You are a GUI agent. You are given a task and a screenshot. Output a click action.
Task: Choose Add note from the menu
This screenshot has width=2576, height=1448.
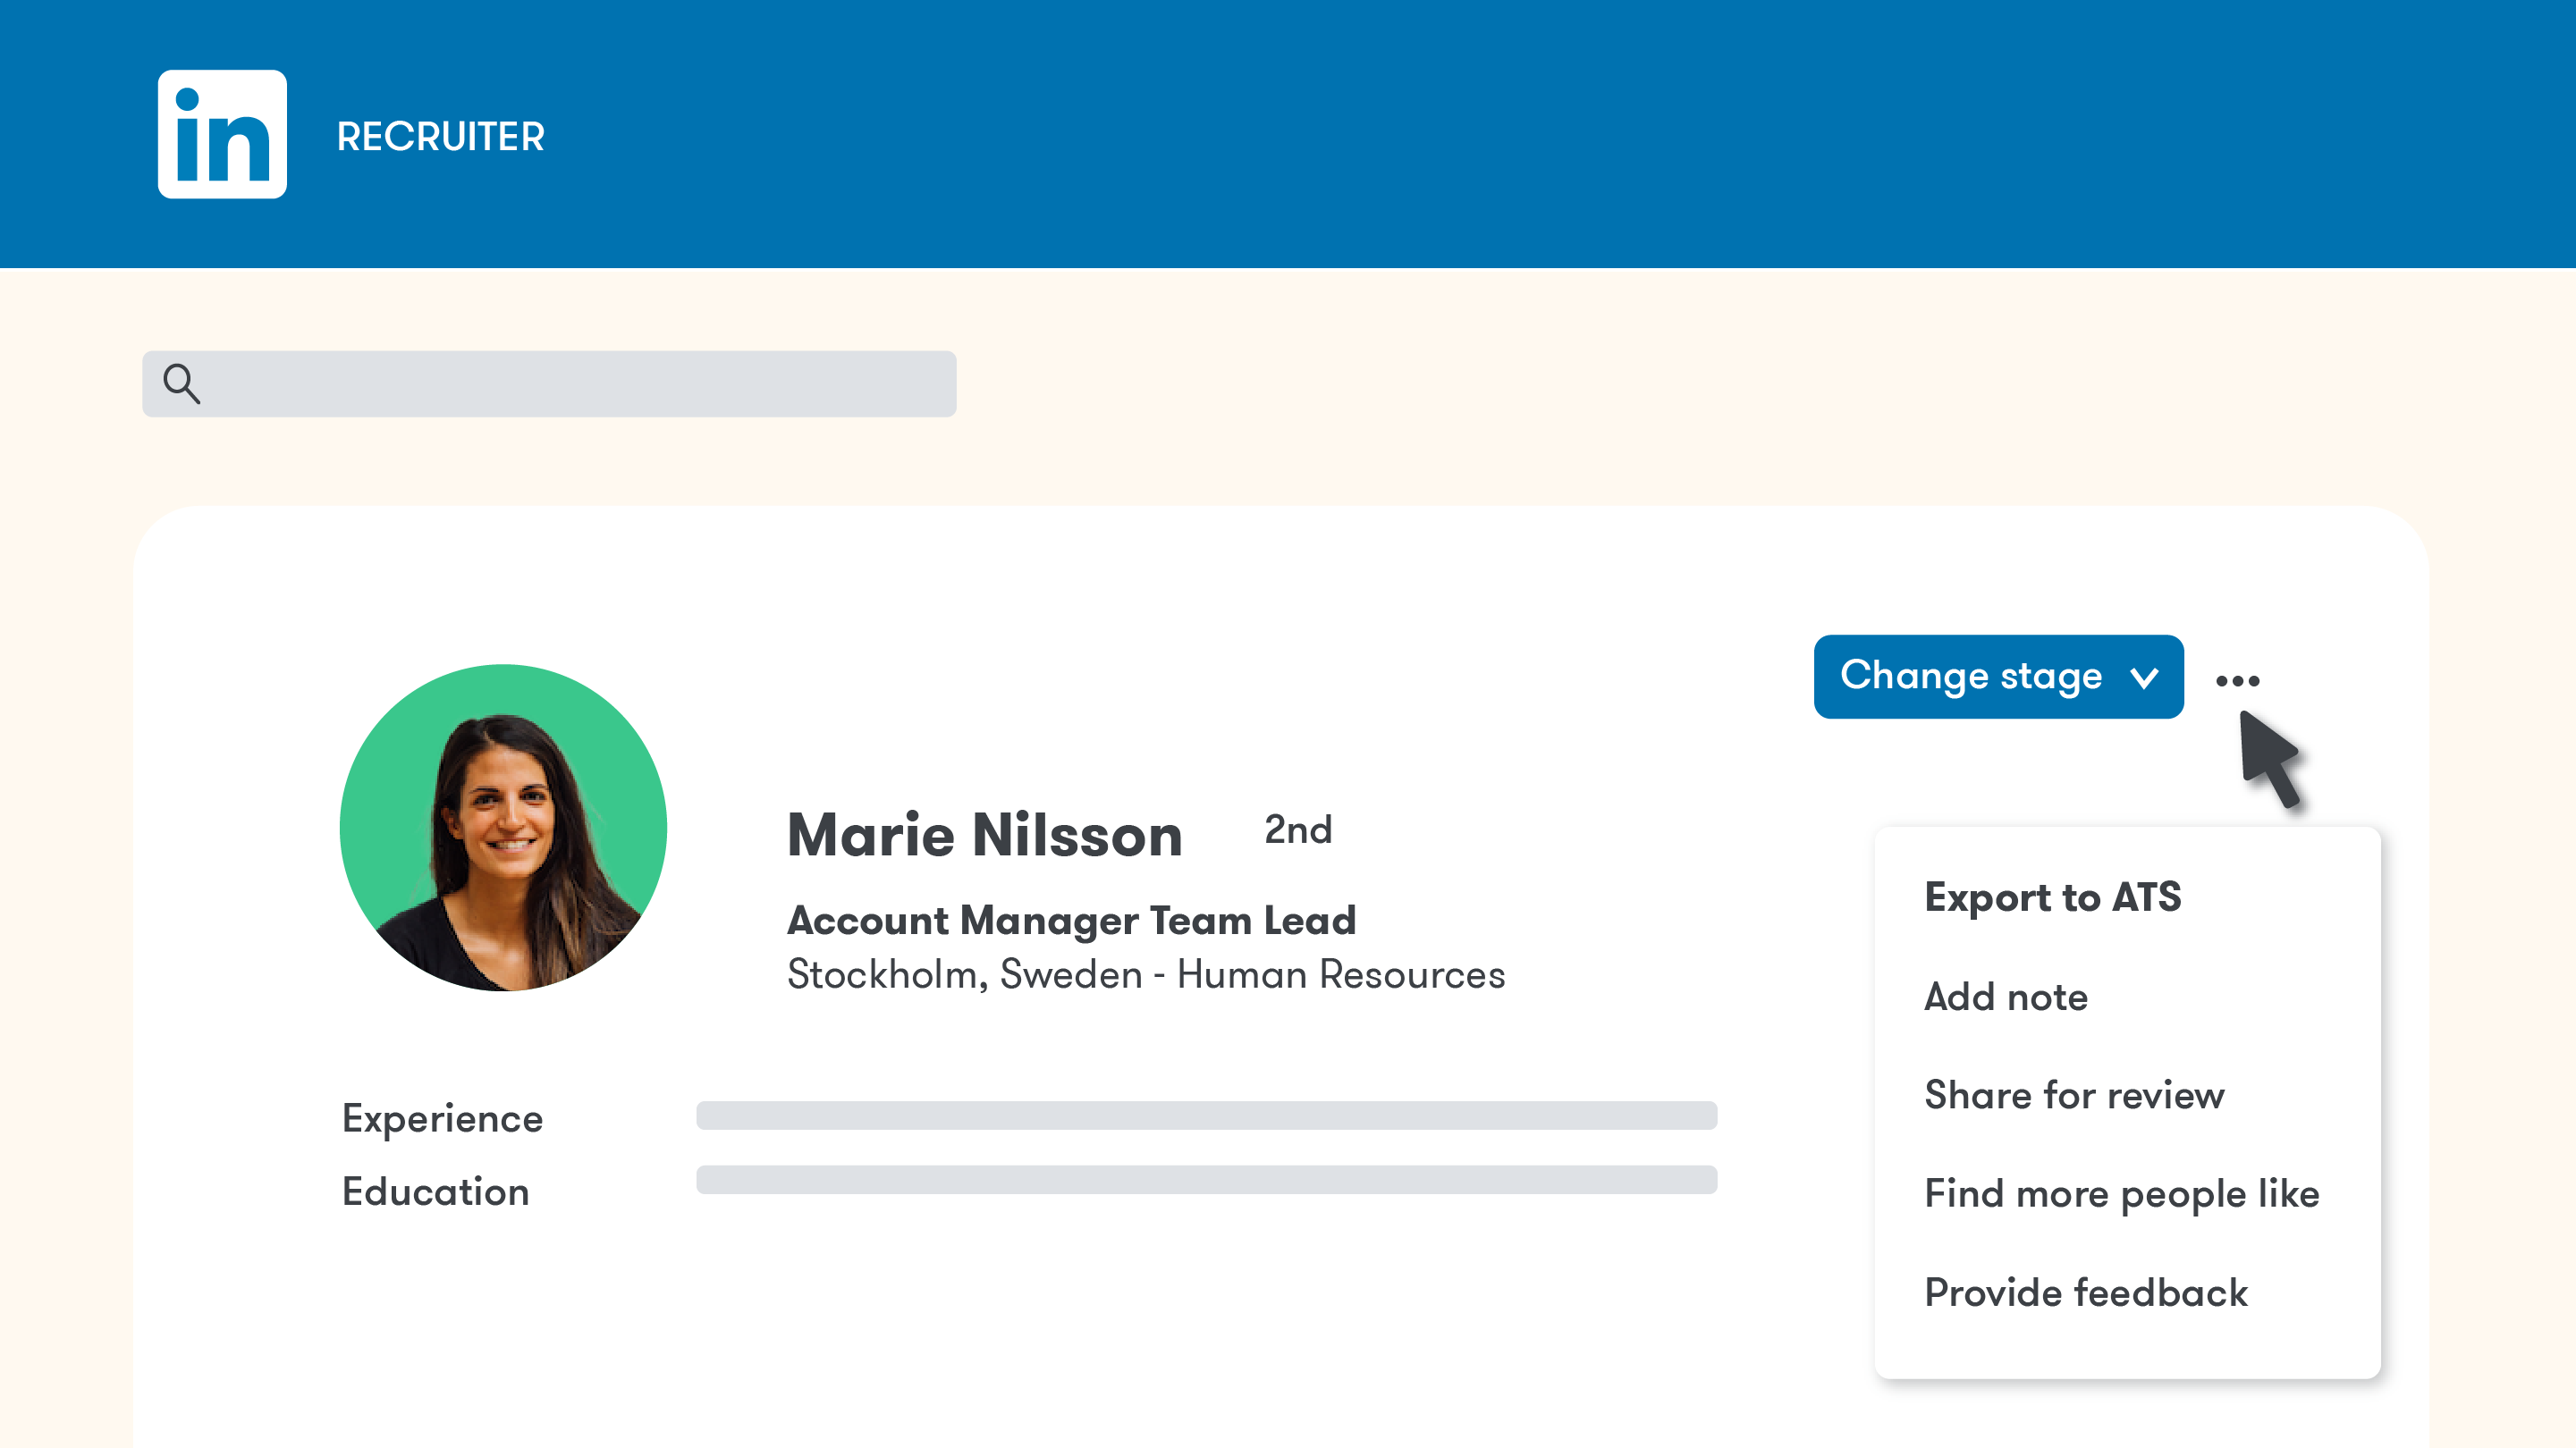(2005, 997)
